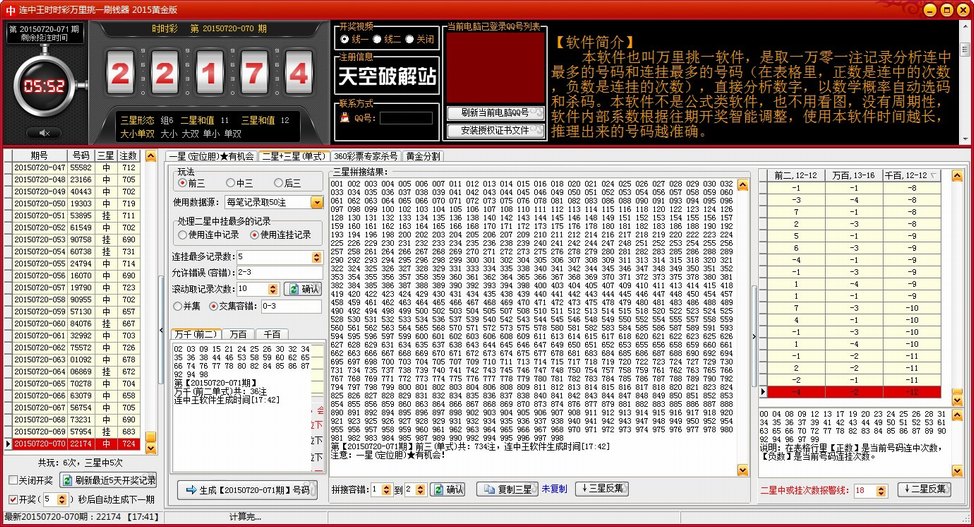Click the green-icon 确认 button beside 滚动取记录次数
974x527 pixels.
pyautogui.click(x=303, y=289)
